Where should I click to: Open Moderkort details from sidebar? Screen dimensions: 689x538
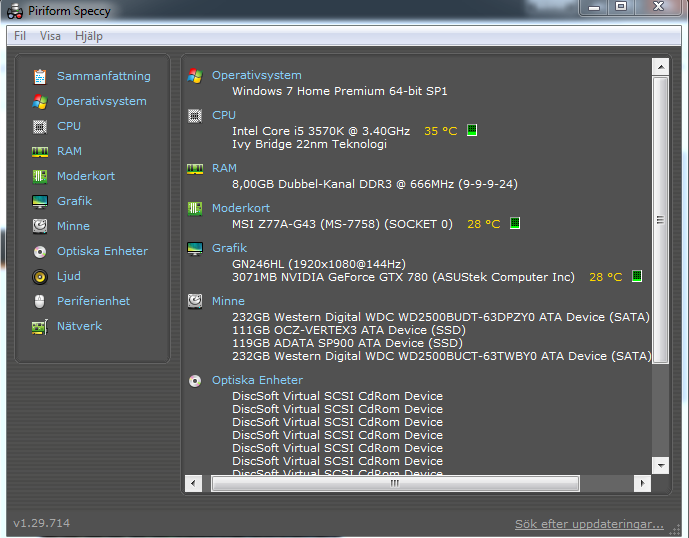click(86, 176)
